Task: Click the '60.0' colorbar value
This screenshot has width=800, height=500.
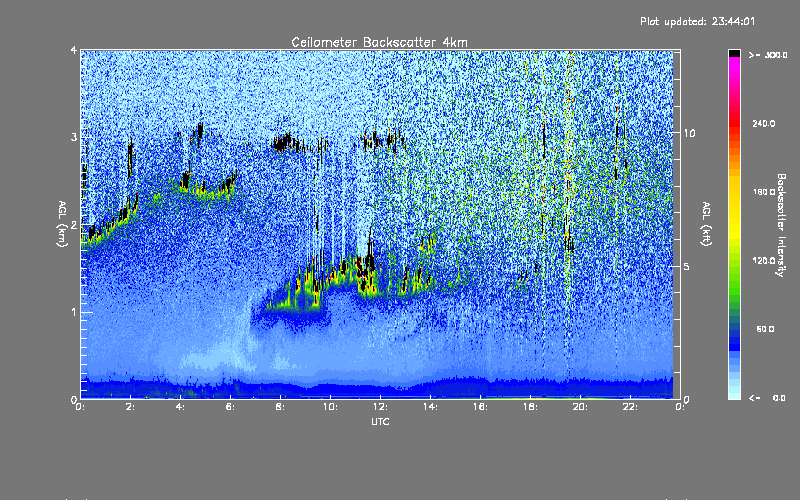Action: 765,329
